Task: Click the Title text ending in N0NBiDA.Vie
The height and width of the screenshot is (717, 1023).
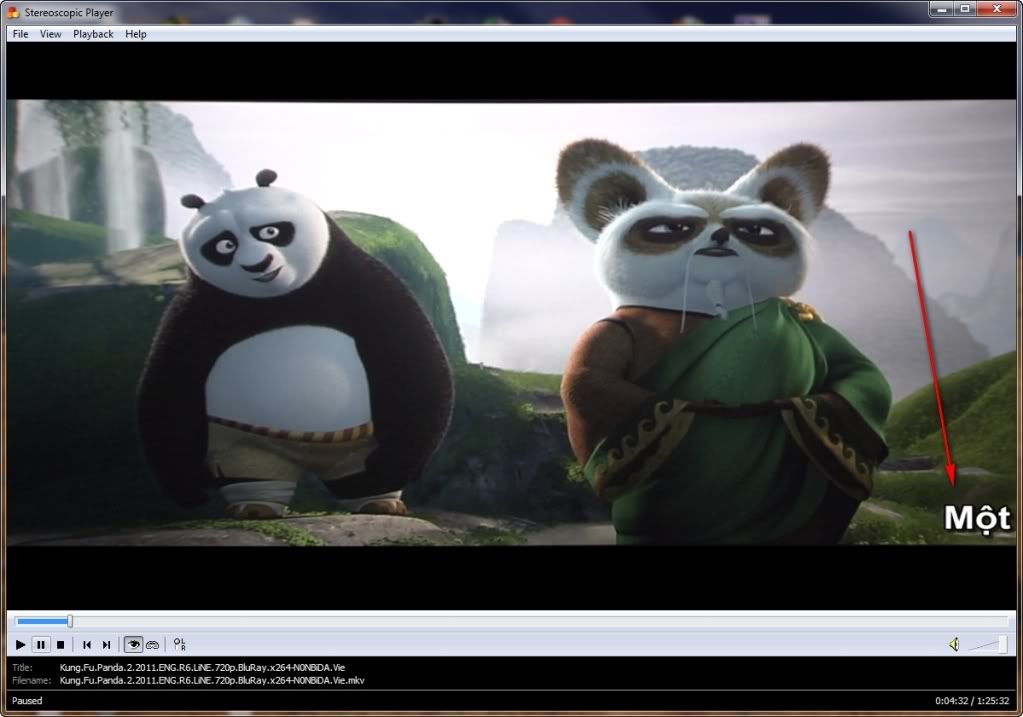Action: (x=202, y=667)
